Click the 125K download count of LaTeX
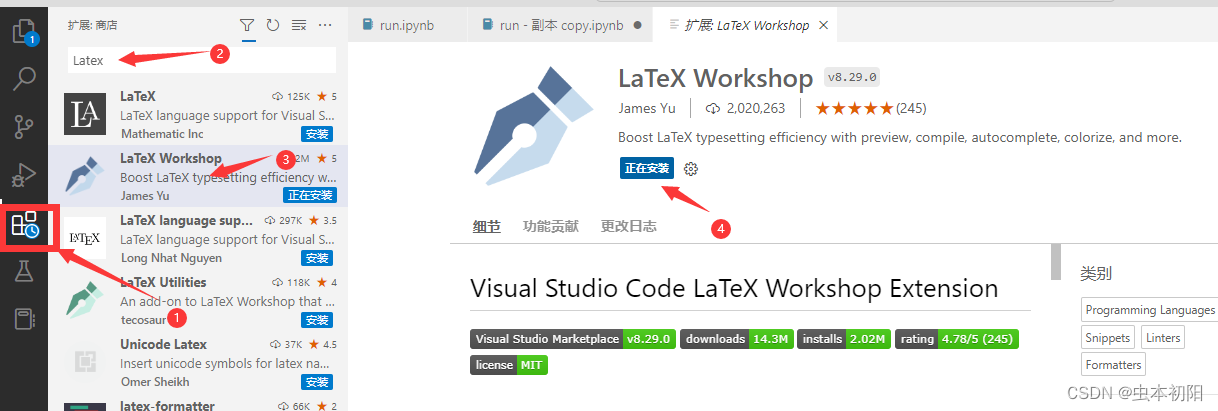1218x411 pixels. tap(291, 97)
